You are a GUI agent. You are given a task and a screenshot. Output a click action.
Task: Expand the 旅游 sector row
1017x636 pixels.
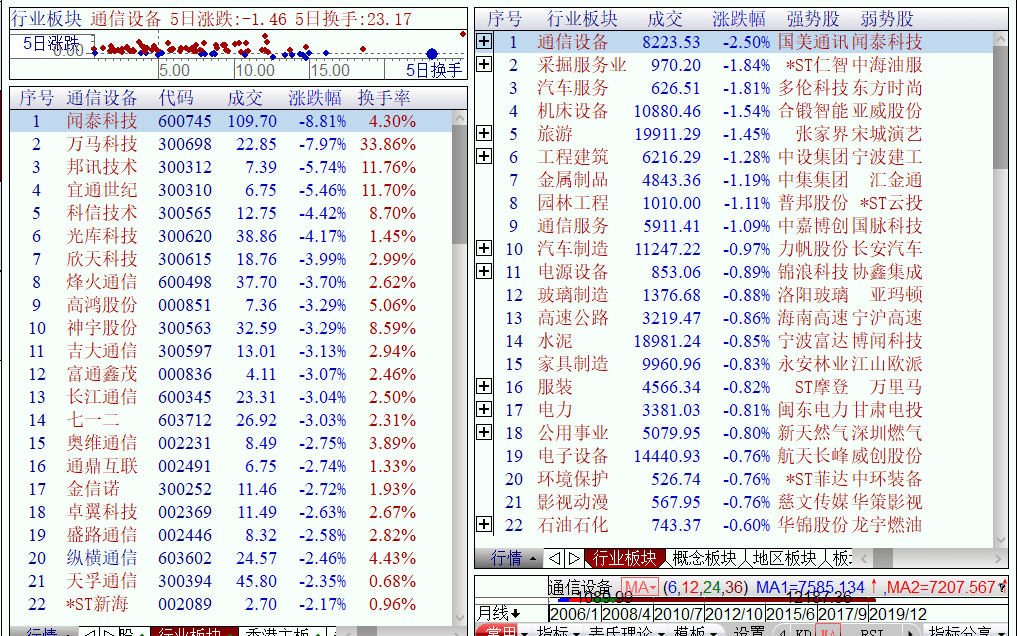coord(484,134)
